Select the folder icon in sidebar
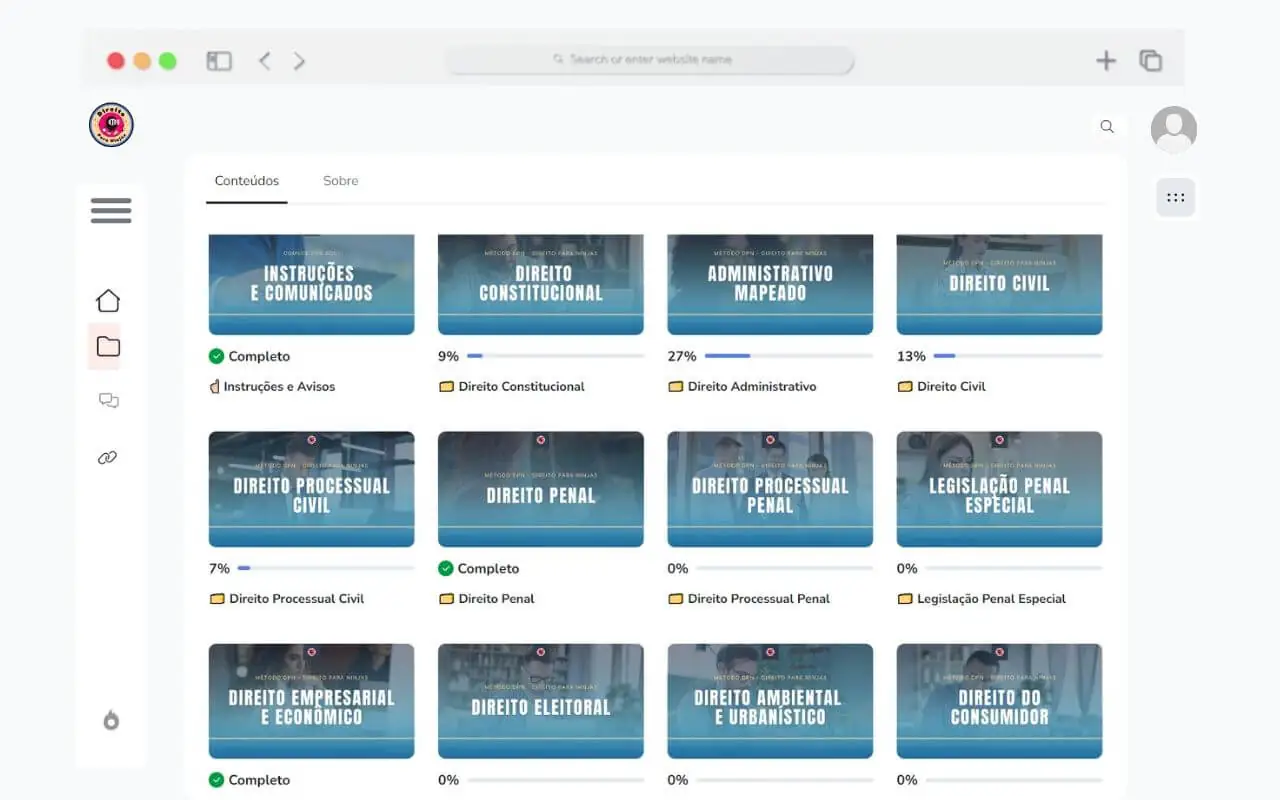Image resolution: width=1280 pixels, height=800 pixels. (x=108, y=347)
